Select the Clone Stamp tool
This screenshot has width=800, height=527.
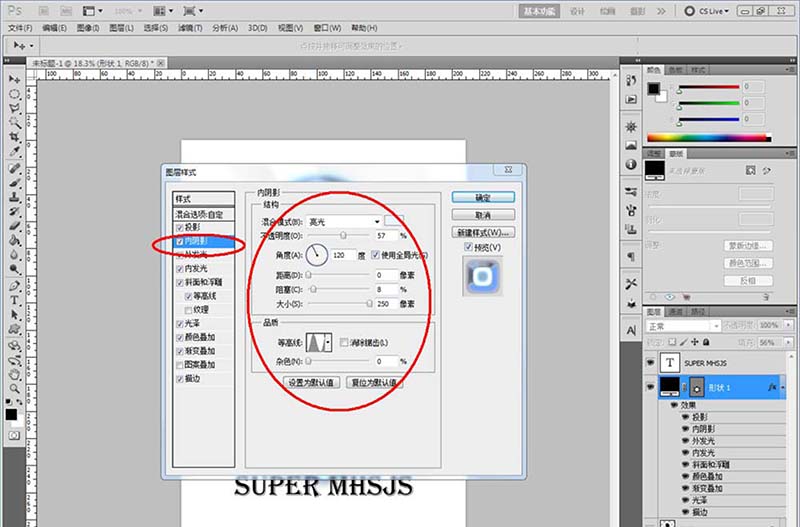[14, 197]
